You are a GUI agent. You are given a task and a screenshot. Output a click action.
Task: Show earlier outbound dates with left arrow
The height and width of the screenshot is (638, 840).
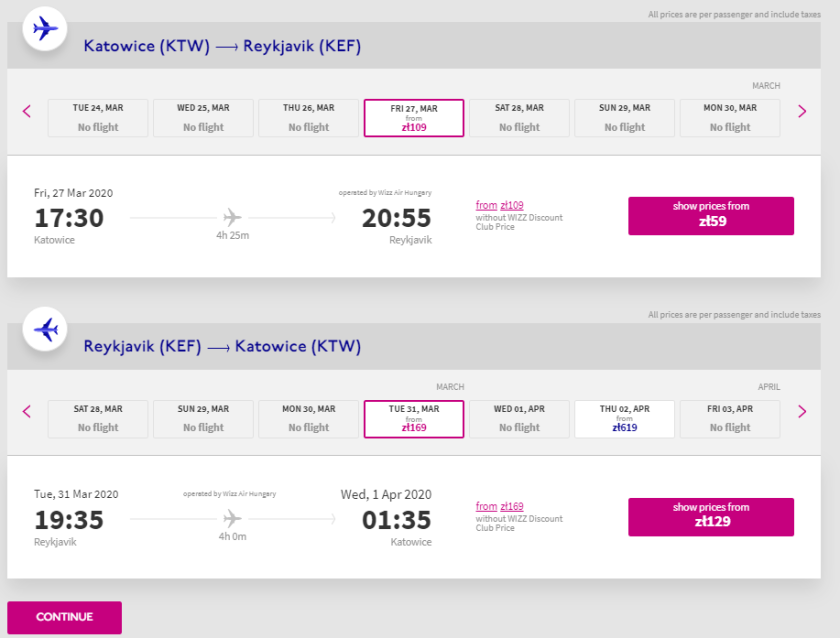coord(27,111)
